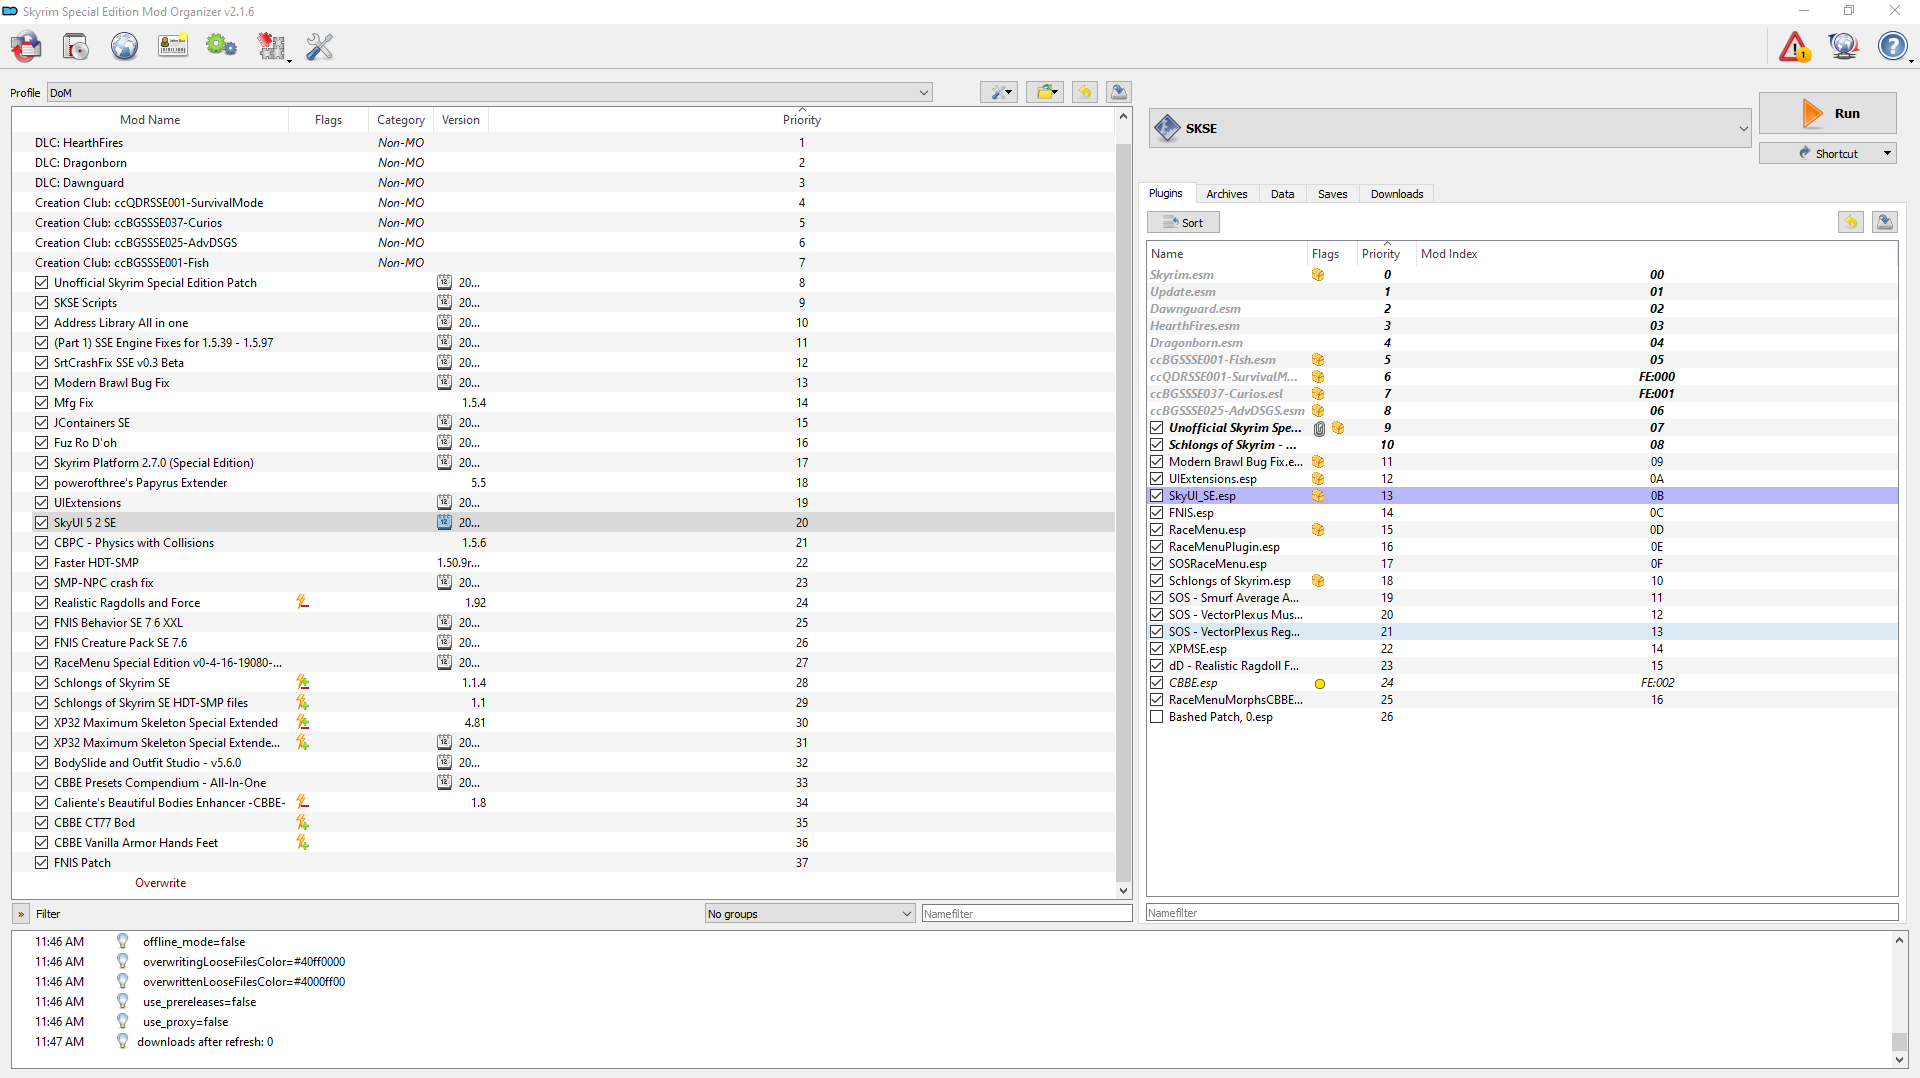This screenshot has width=1920, height=1078.
Task: Click the update check globe icon
Action: pyautogui.click(x=1843, y=46)
